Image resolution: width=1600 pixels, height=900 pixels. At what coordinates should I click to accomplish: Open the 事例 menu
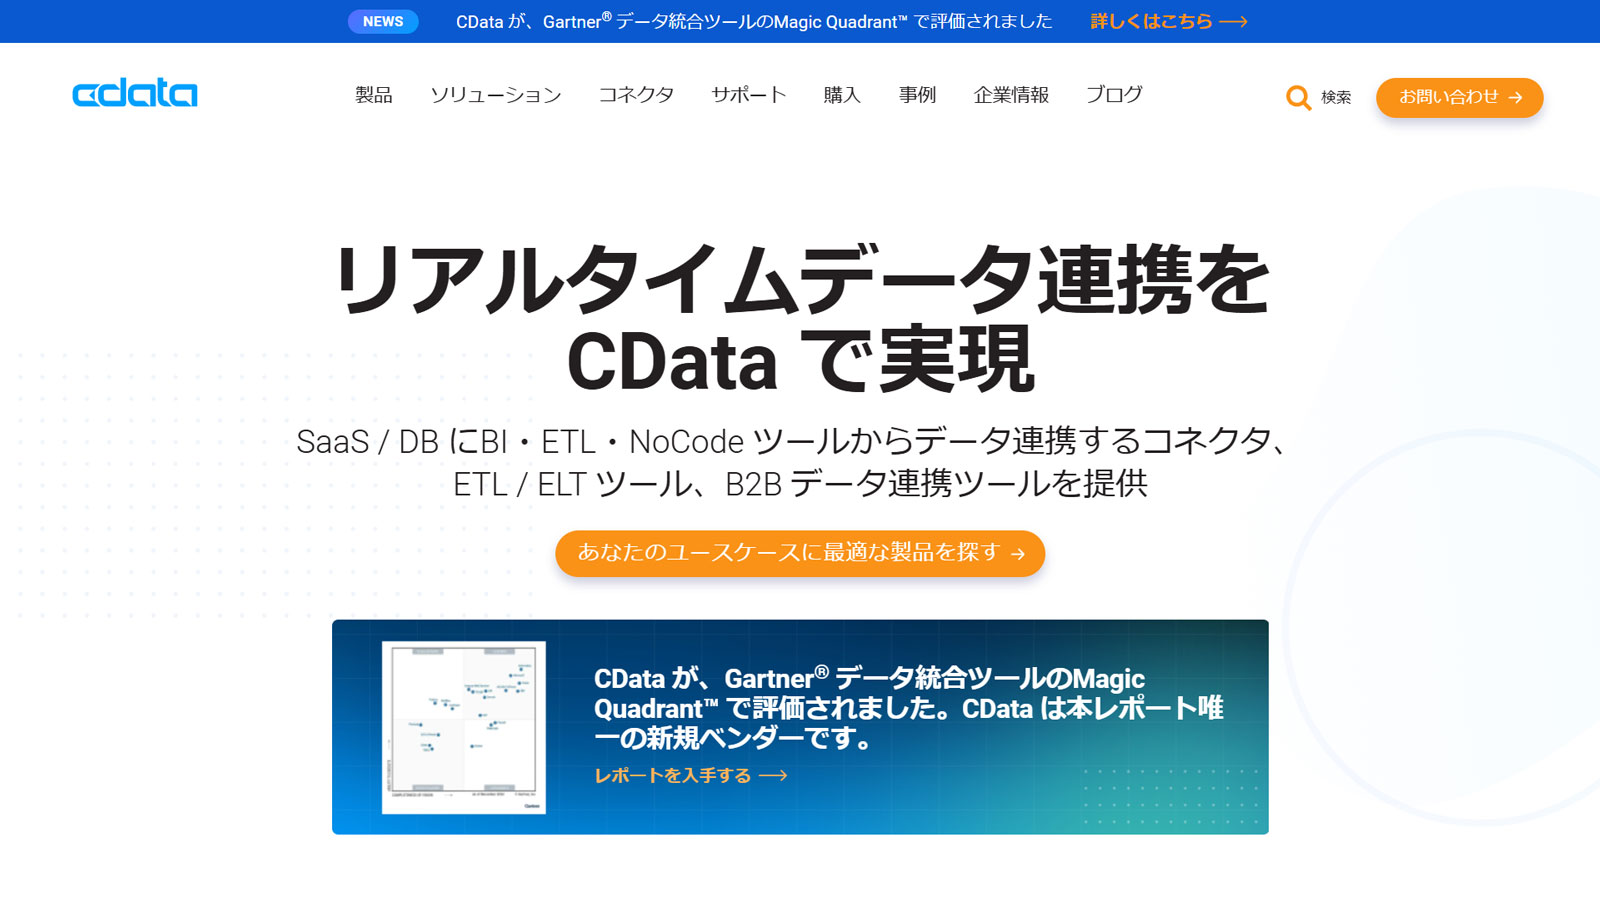pos(917,95)
